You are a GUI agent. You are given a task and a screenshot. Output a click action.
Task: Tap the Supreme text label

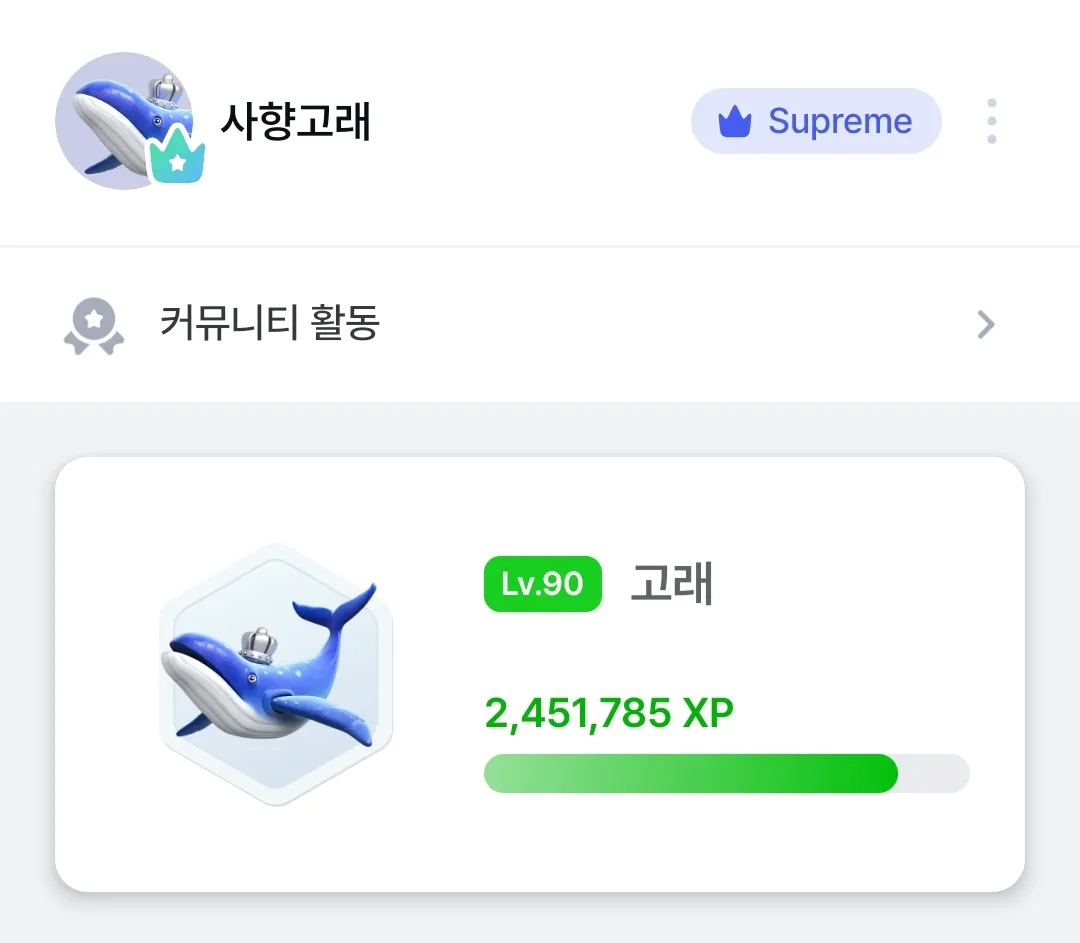point(840,122)
